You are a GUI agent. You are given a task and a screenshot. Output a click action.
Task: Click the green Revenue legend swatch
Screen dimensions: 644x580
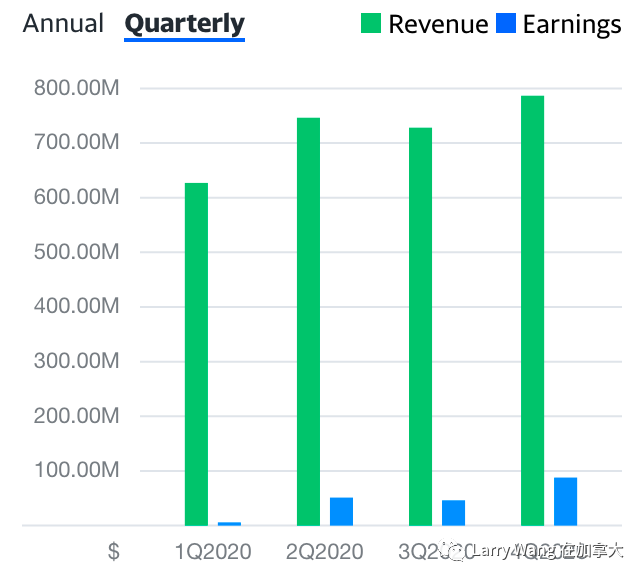point(371,23)
